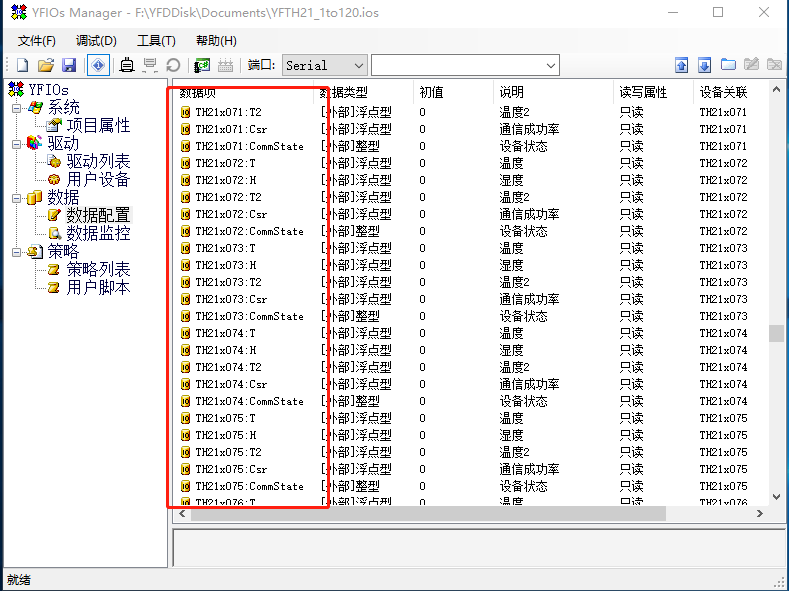Select 驱动列表 in the tree
This screenshot has width=789, height=591.
(98, 161)
